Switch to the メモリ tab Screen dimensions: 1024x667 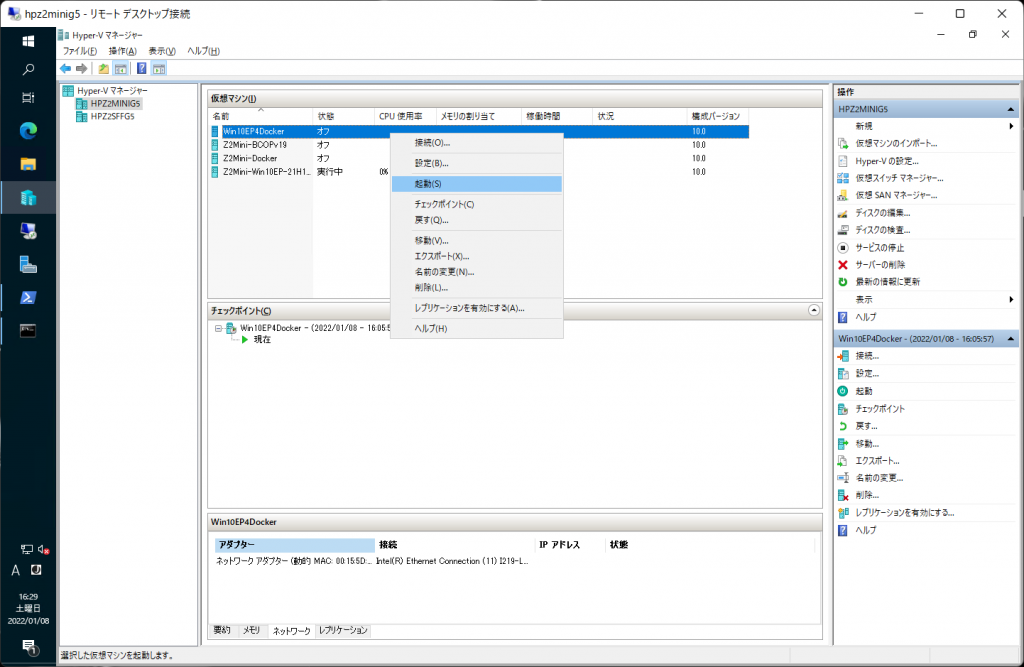coord(251,630)
